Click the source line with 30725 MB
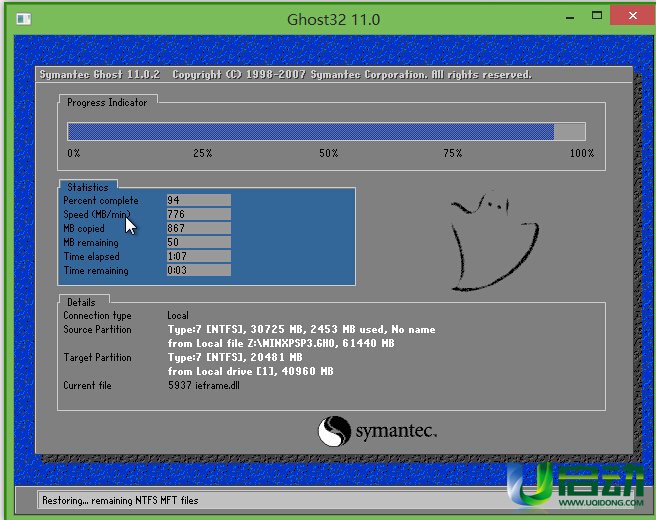Image resolution: width=656 pixels, height=520 pixels. [302, 330]
